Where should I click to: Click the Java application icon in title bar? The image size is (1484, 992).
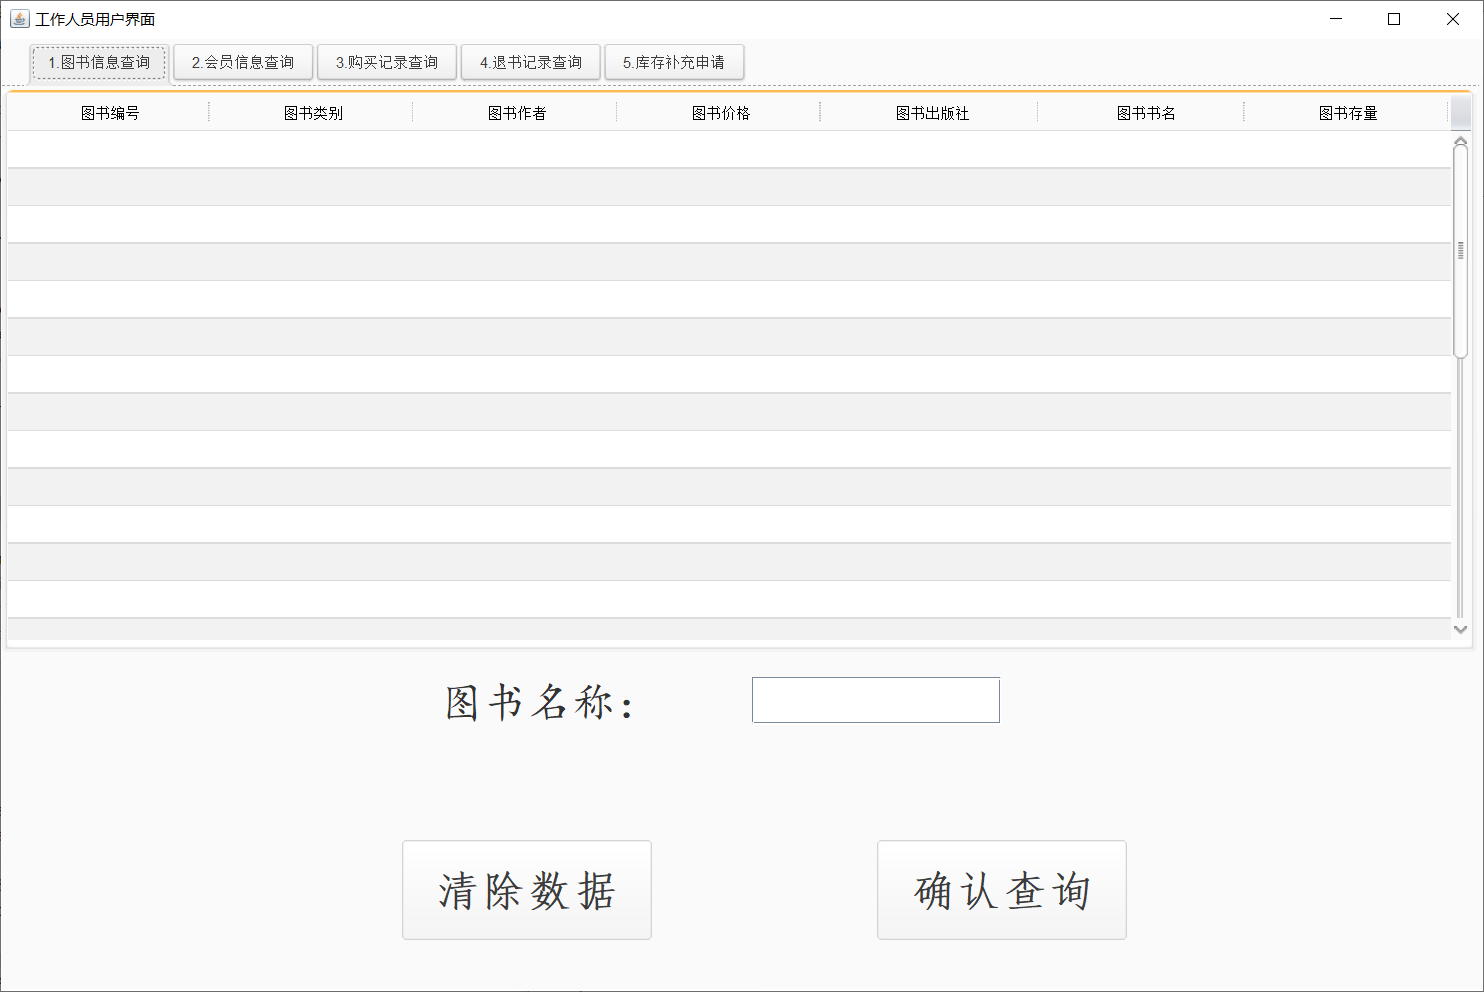19,19
